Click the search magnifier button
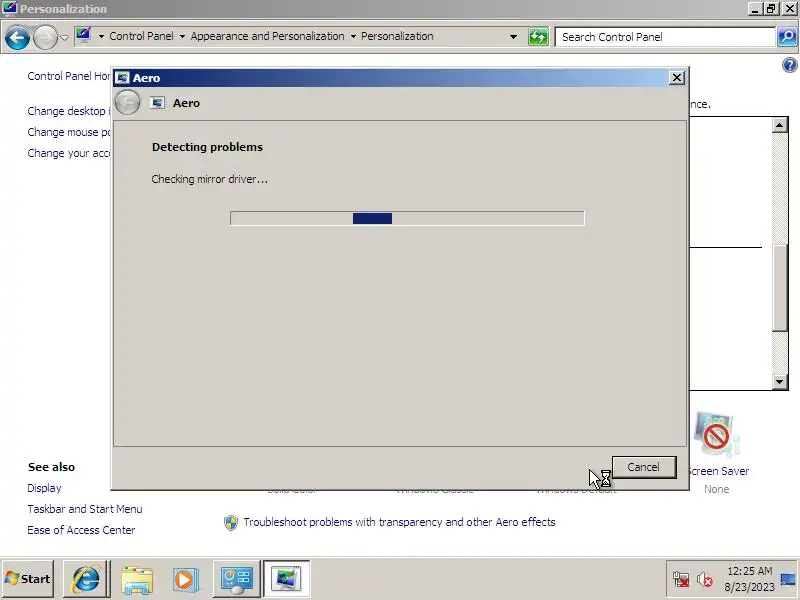The image size is (800, 600). 787,37
